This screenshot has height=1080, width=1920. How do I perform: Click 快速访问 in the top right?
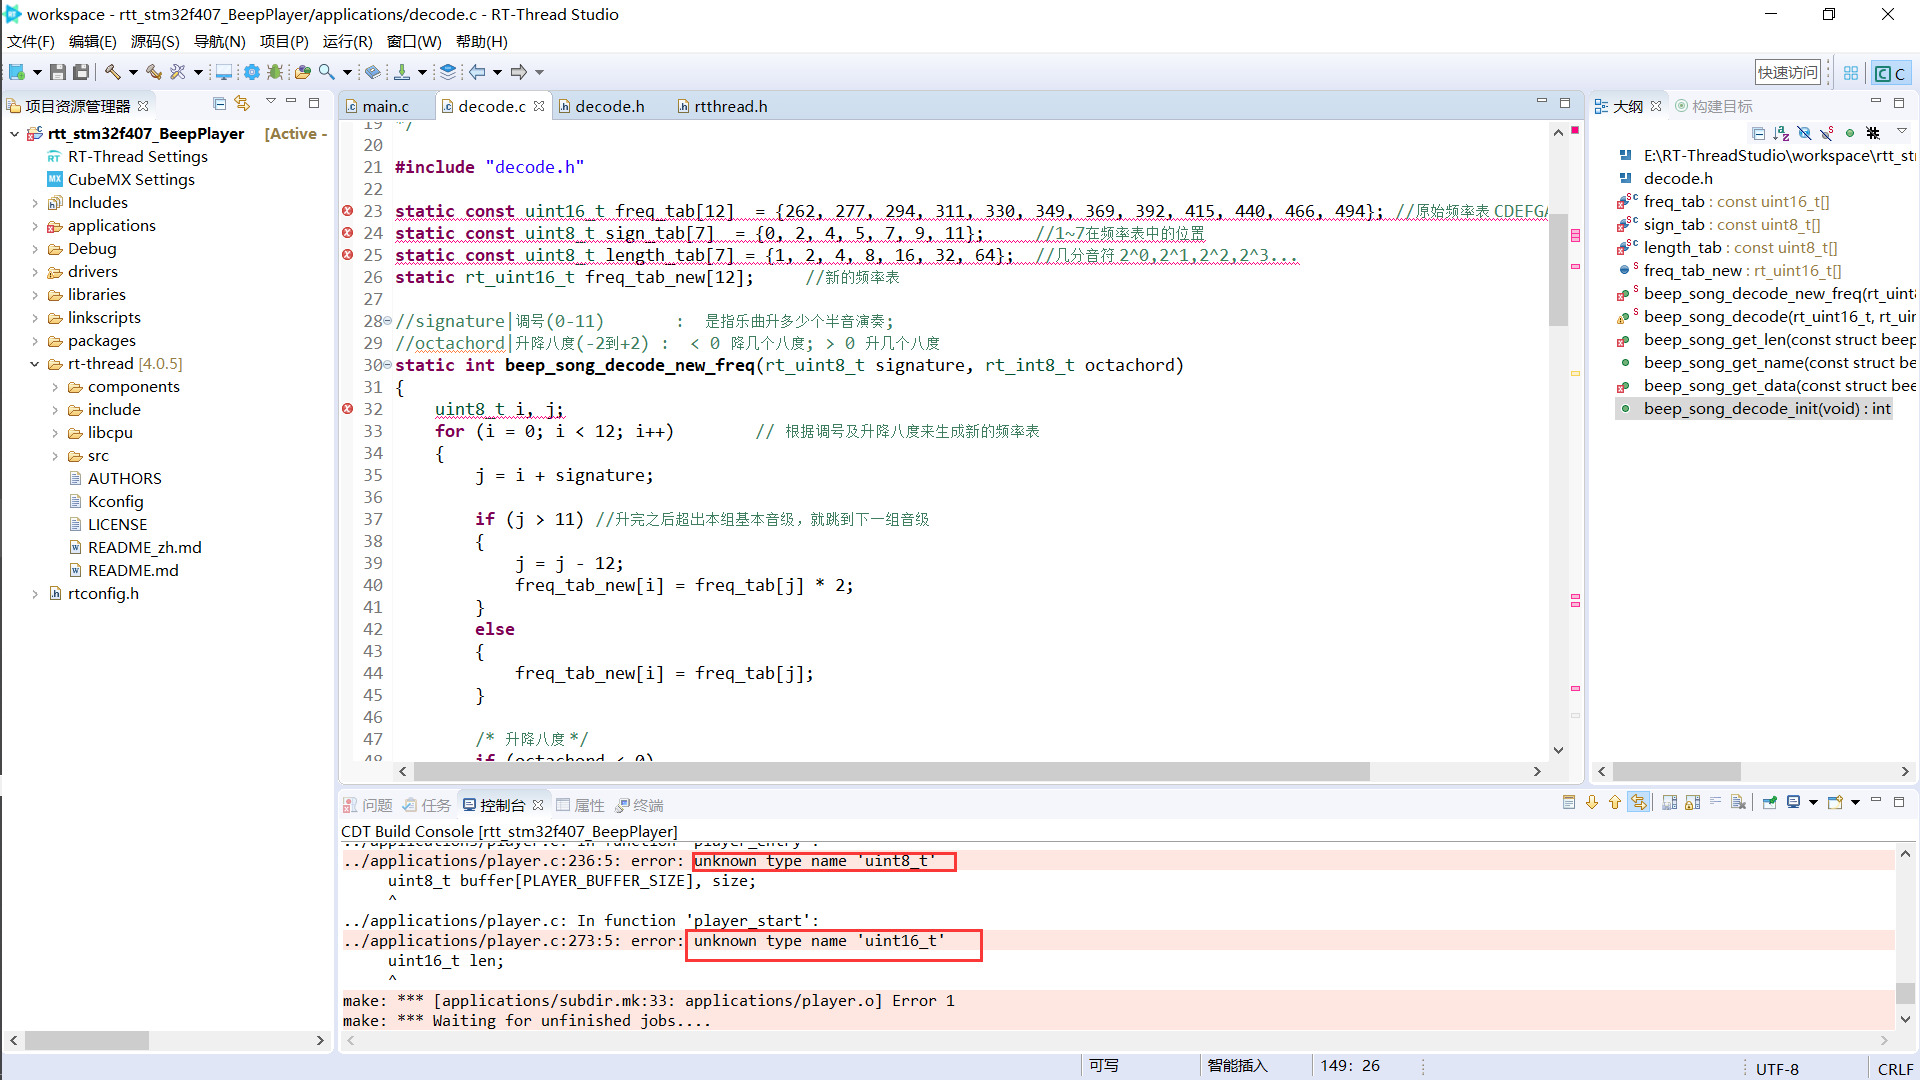pos(1788,71)
